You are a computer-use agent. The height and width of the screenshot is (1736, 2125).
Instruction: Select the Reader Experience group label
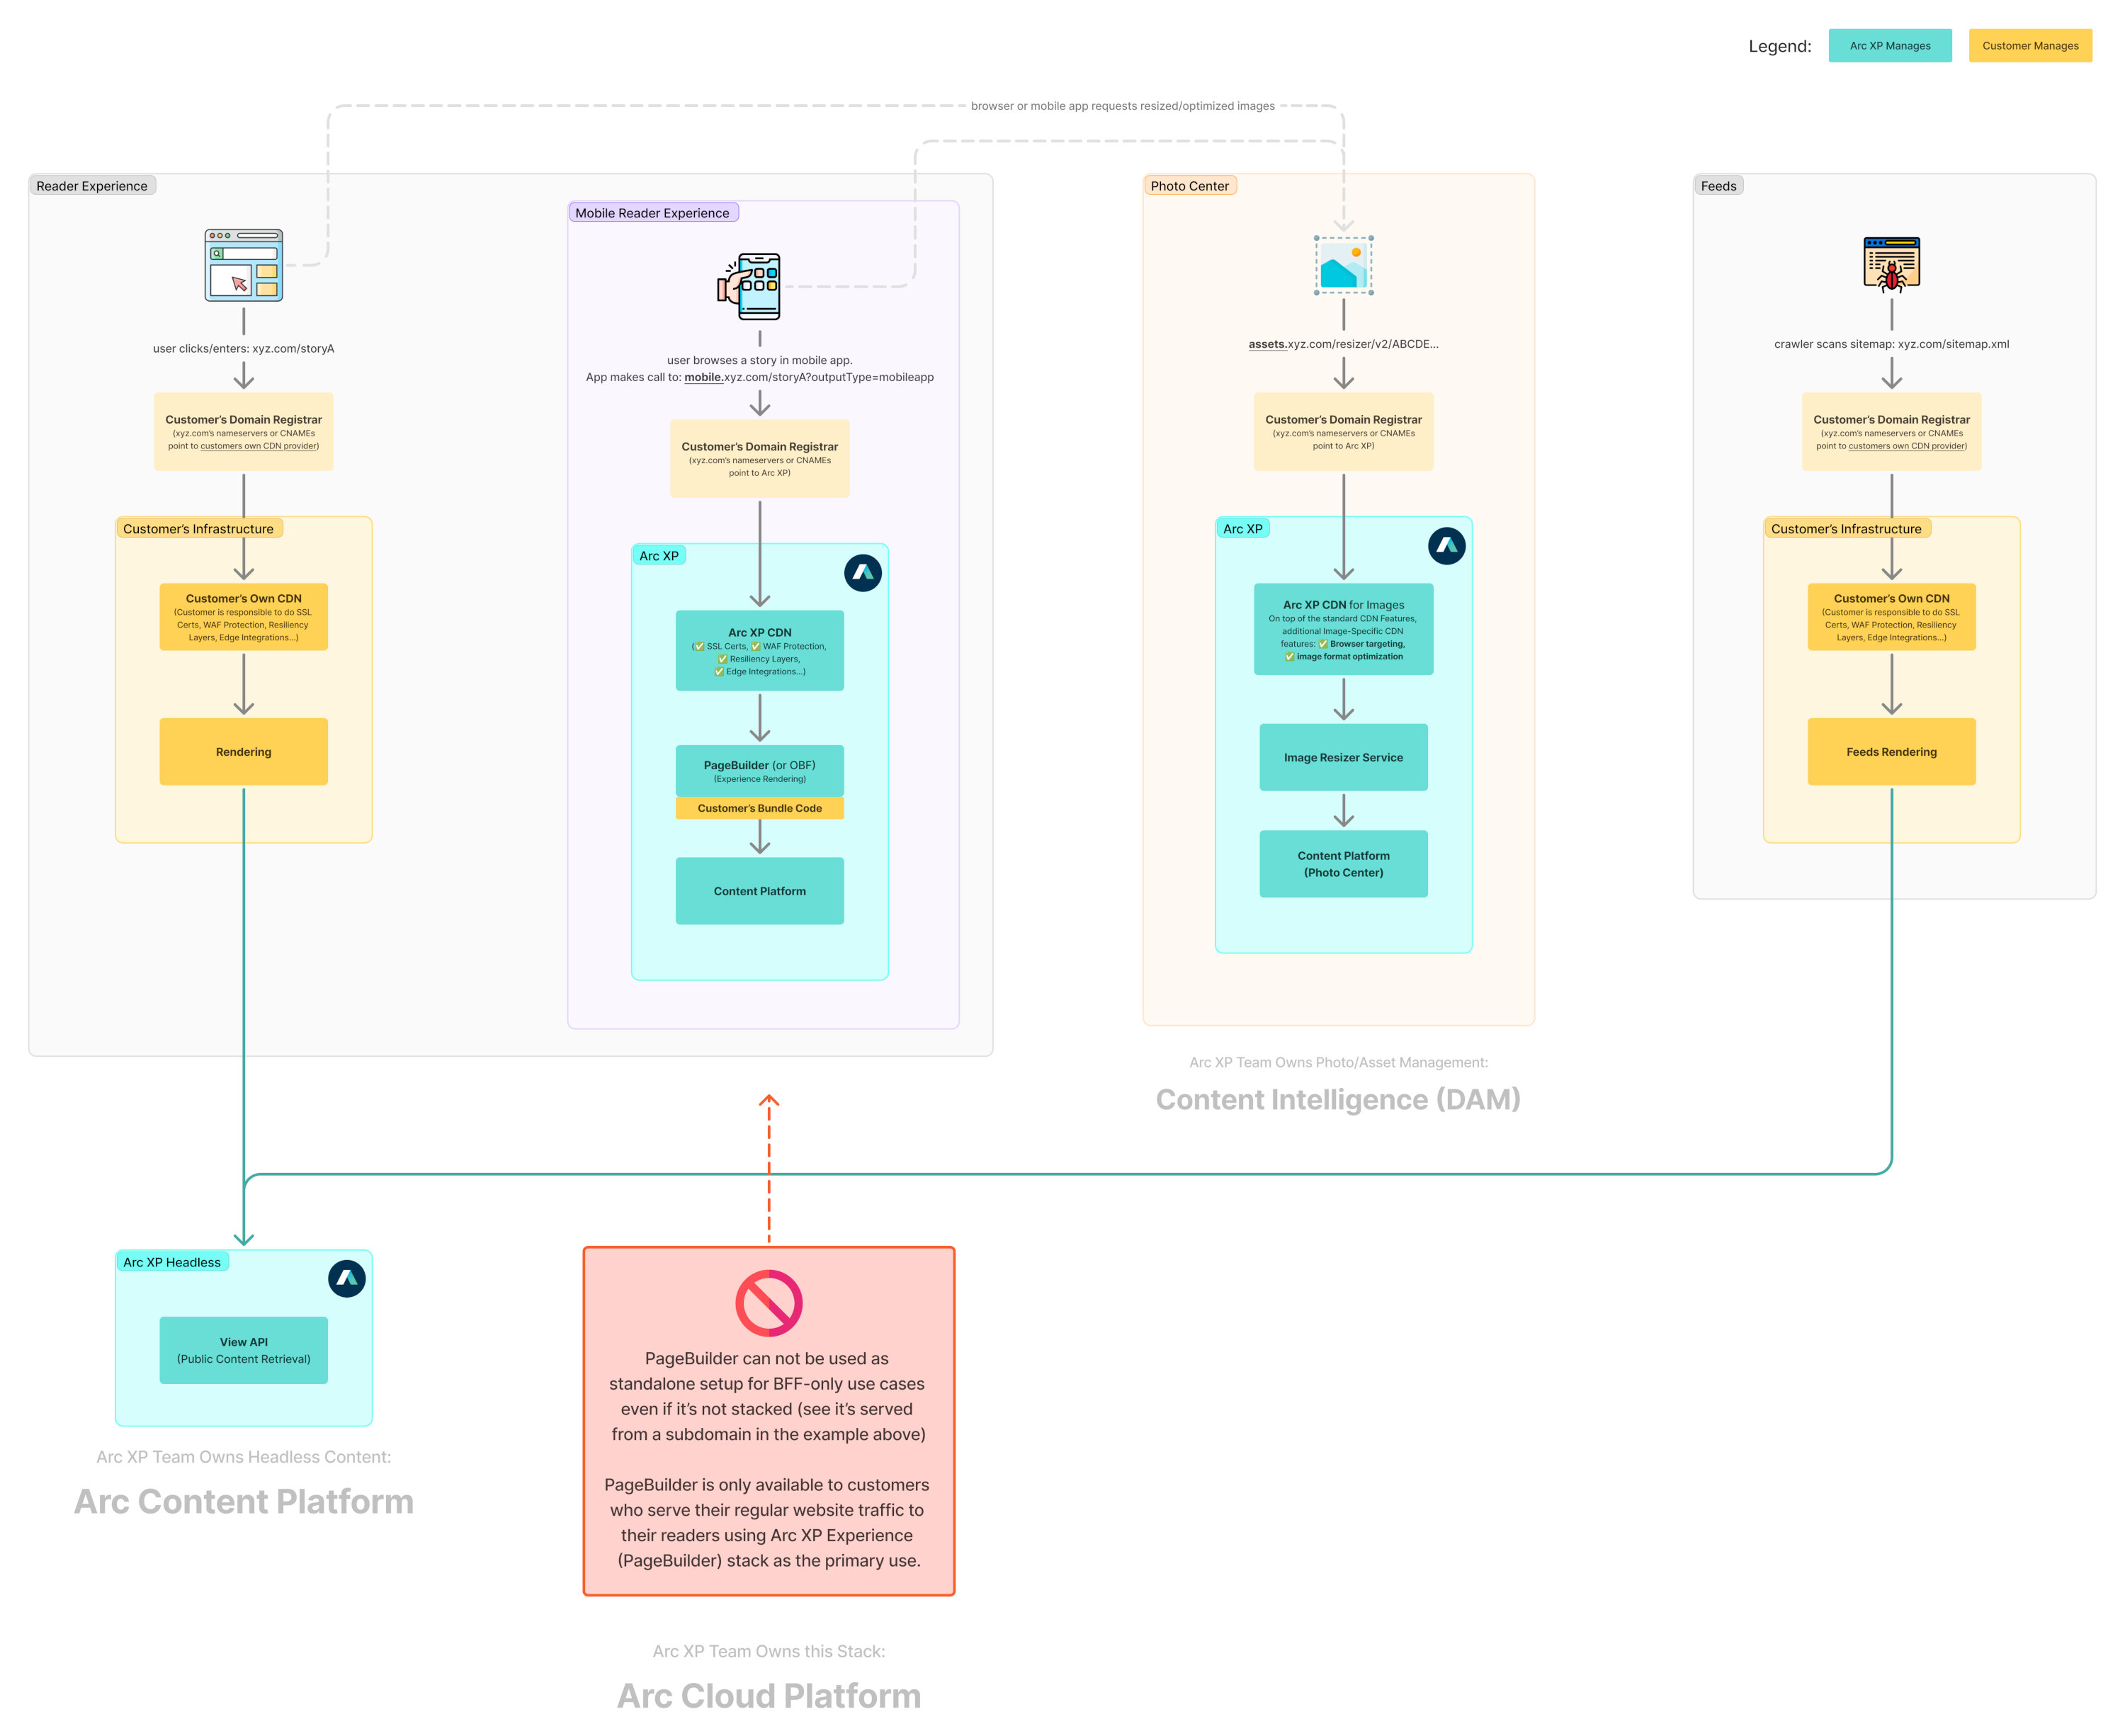pos(92,186)
